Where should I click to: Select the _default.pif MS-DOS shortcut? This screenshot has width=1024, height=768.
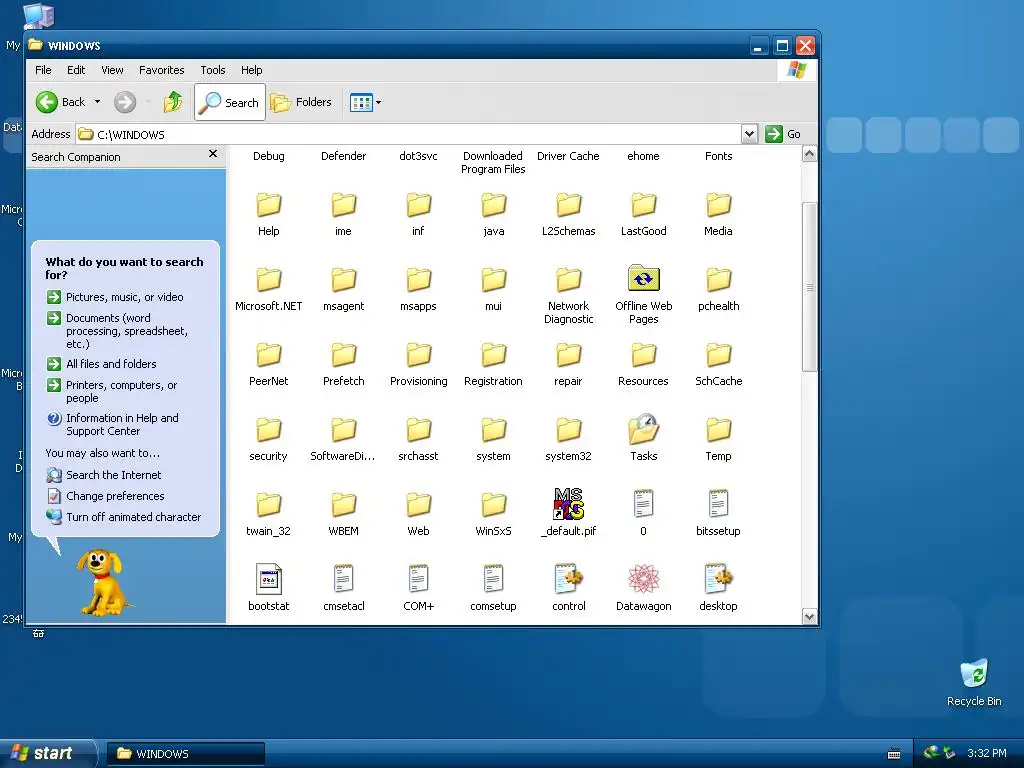[x=568, y=504]
